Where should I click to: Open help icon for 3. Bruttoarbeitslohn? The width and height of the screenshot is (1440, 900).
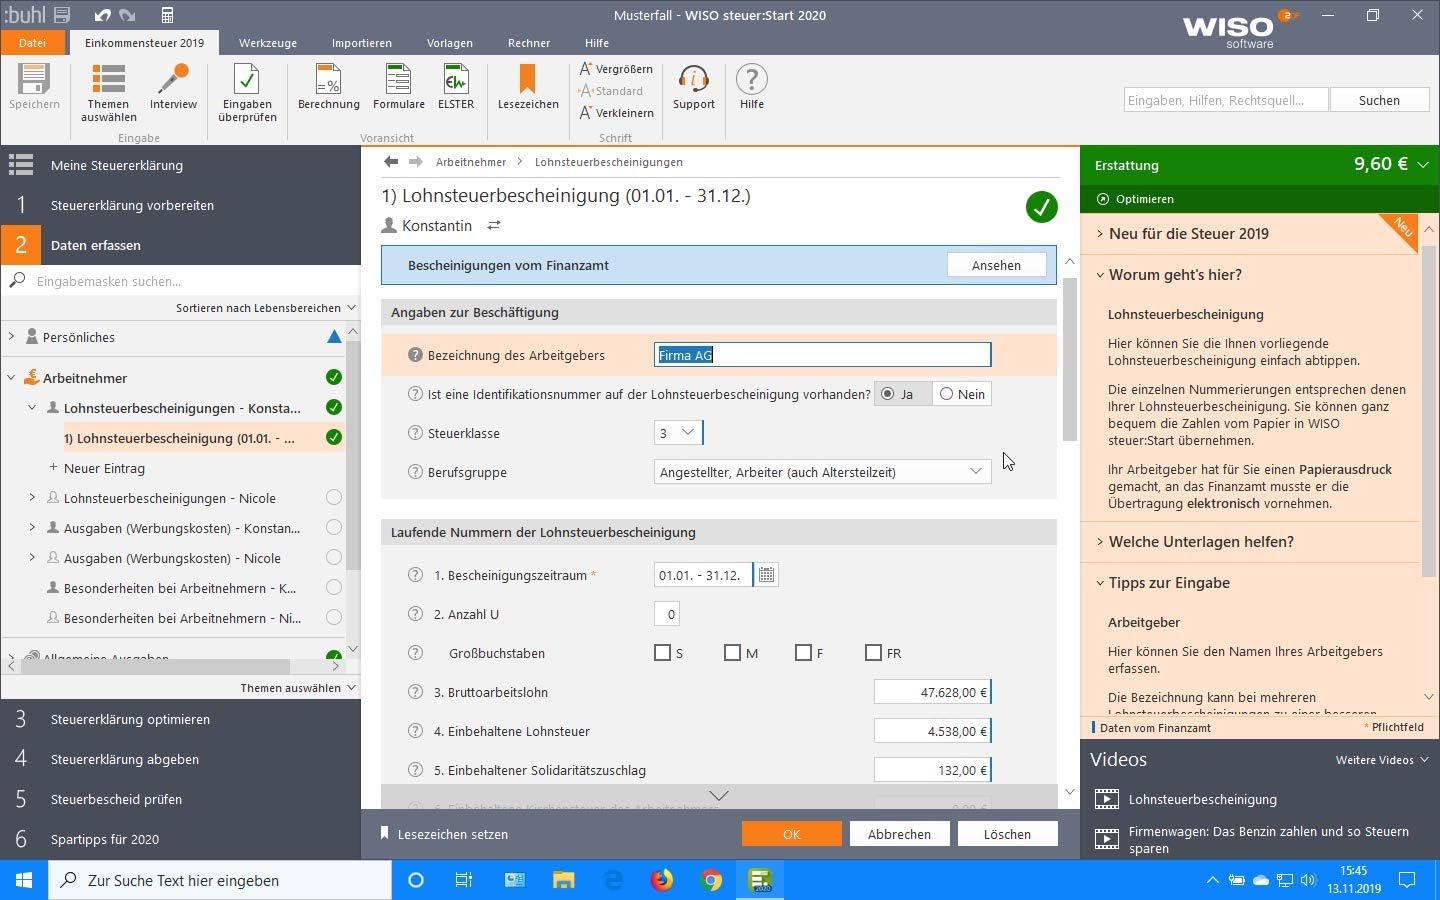[416, 692]
